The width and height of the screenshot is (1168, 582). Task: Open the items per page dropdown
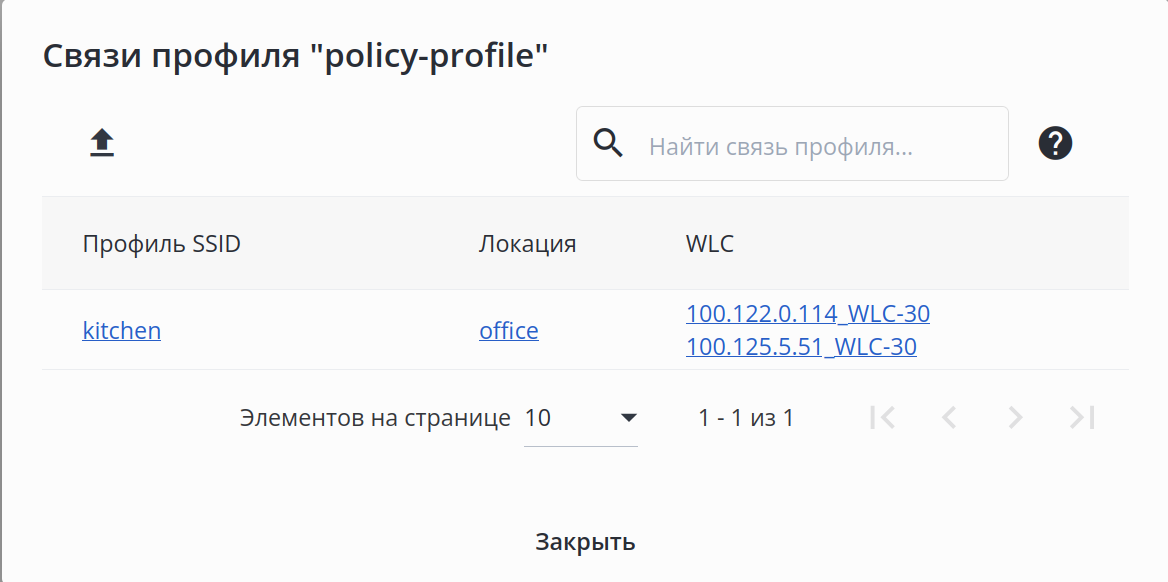[581, 418]
